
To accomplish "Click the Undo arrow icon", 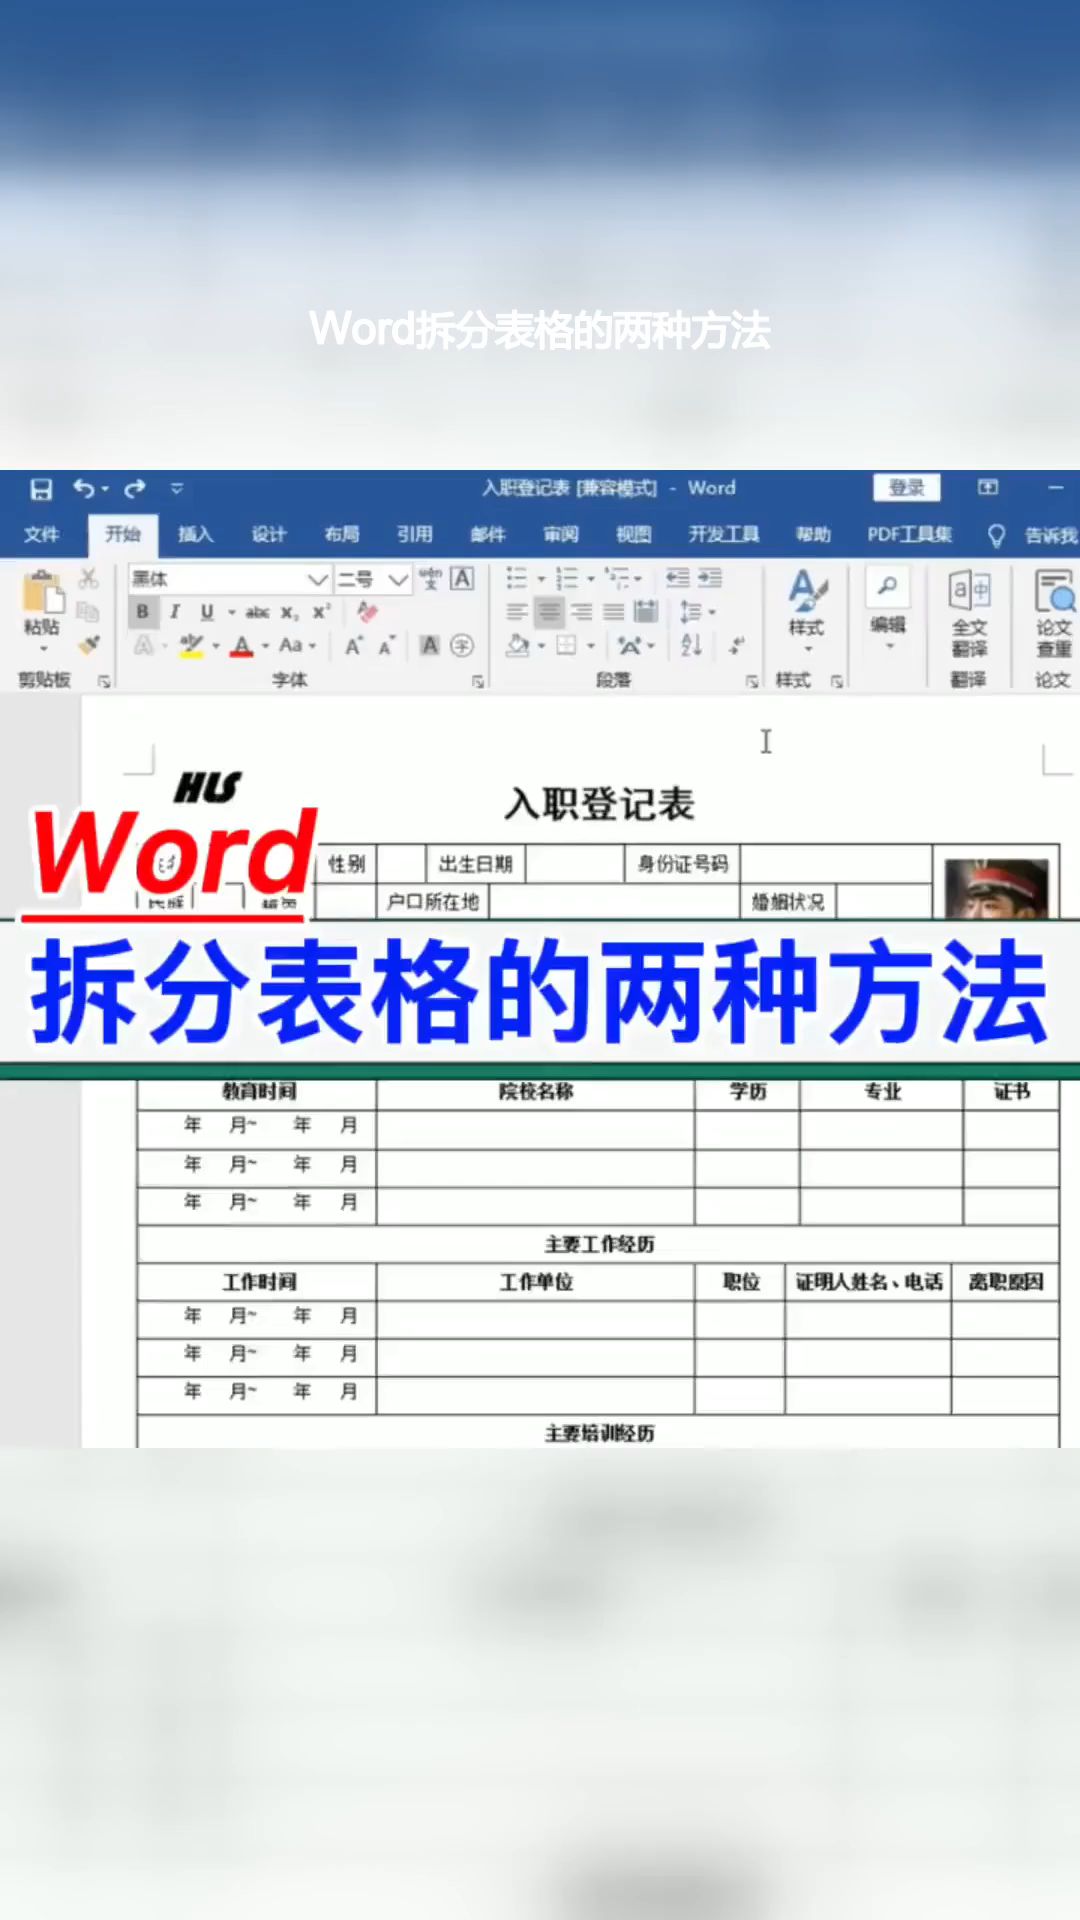I will coord(84,489).
